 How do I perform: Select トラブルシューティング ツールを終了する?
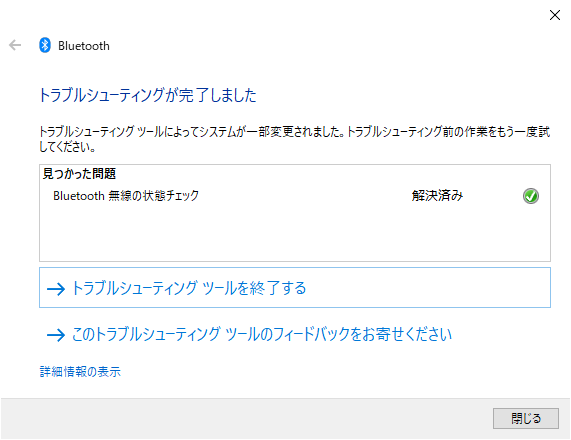coord(295,287)
